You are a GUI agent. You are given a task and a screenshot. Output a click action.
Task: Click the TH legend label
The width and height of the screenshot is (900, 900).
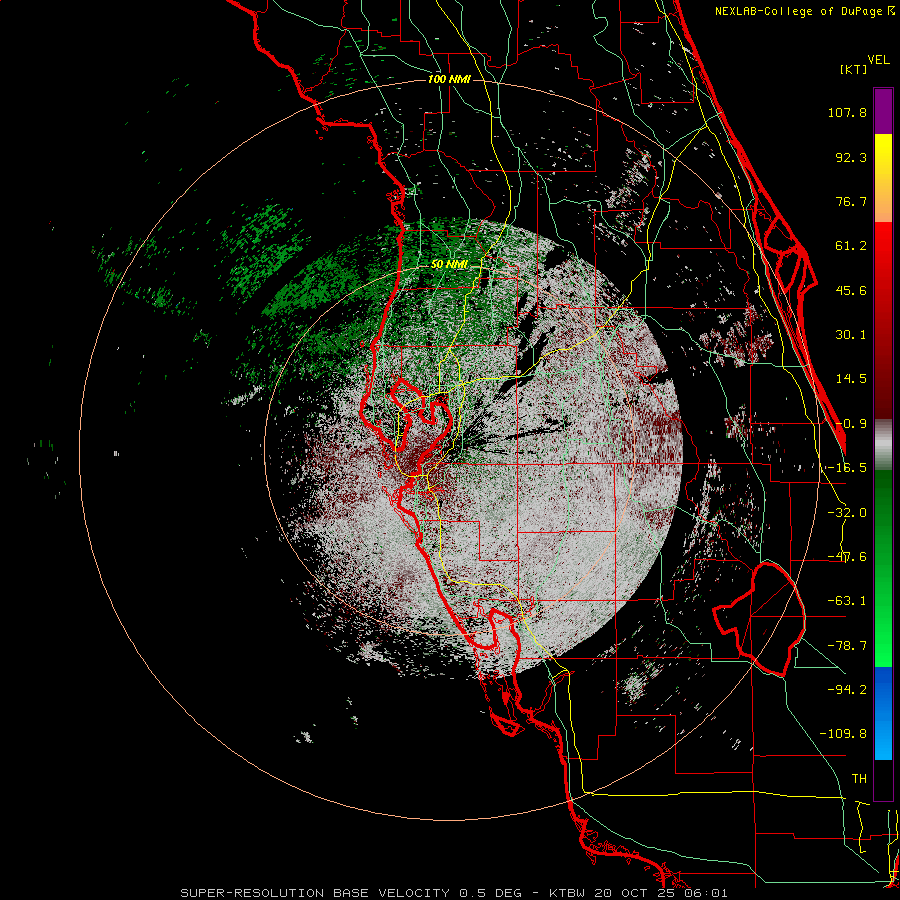(859, 779)
